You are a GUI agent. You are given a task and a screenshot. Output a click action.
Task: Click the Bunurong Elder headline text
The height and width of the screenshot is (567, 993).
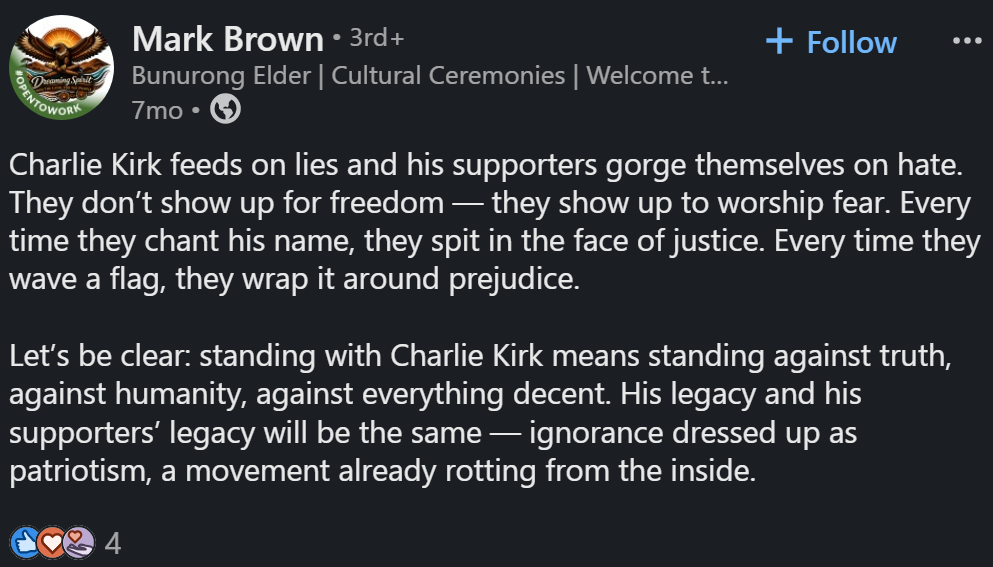pos(220,76)
